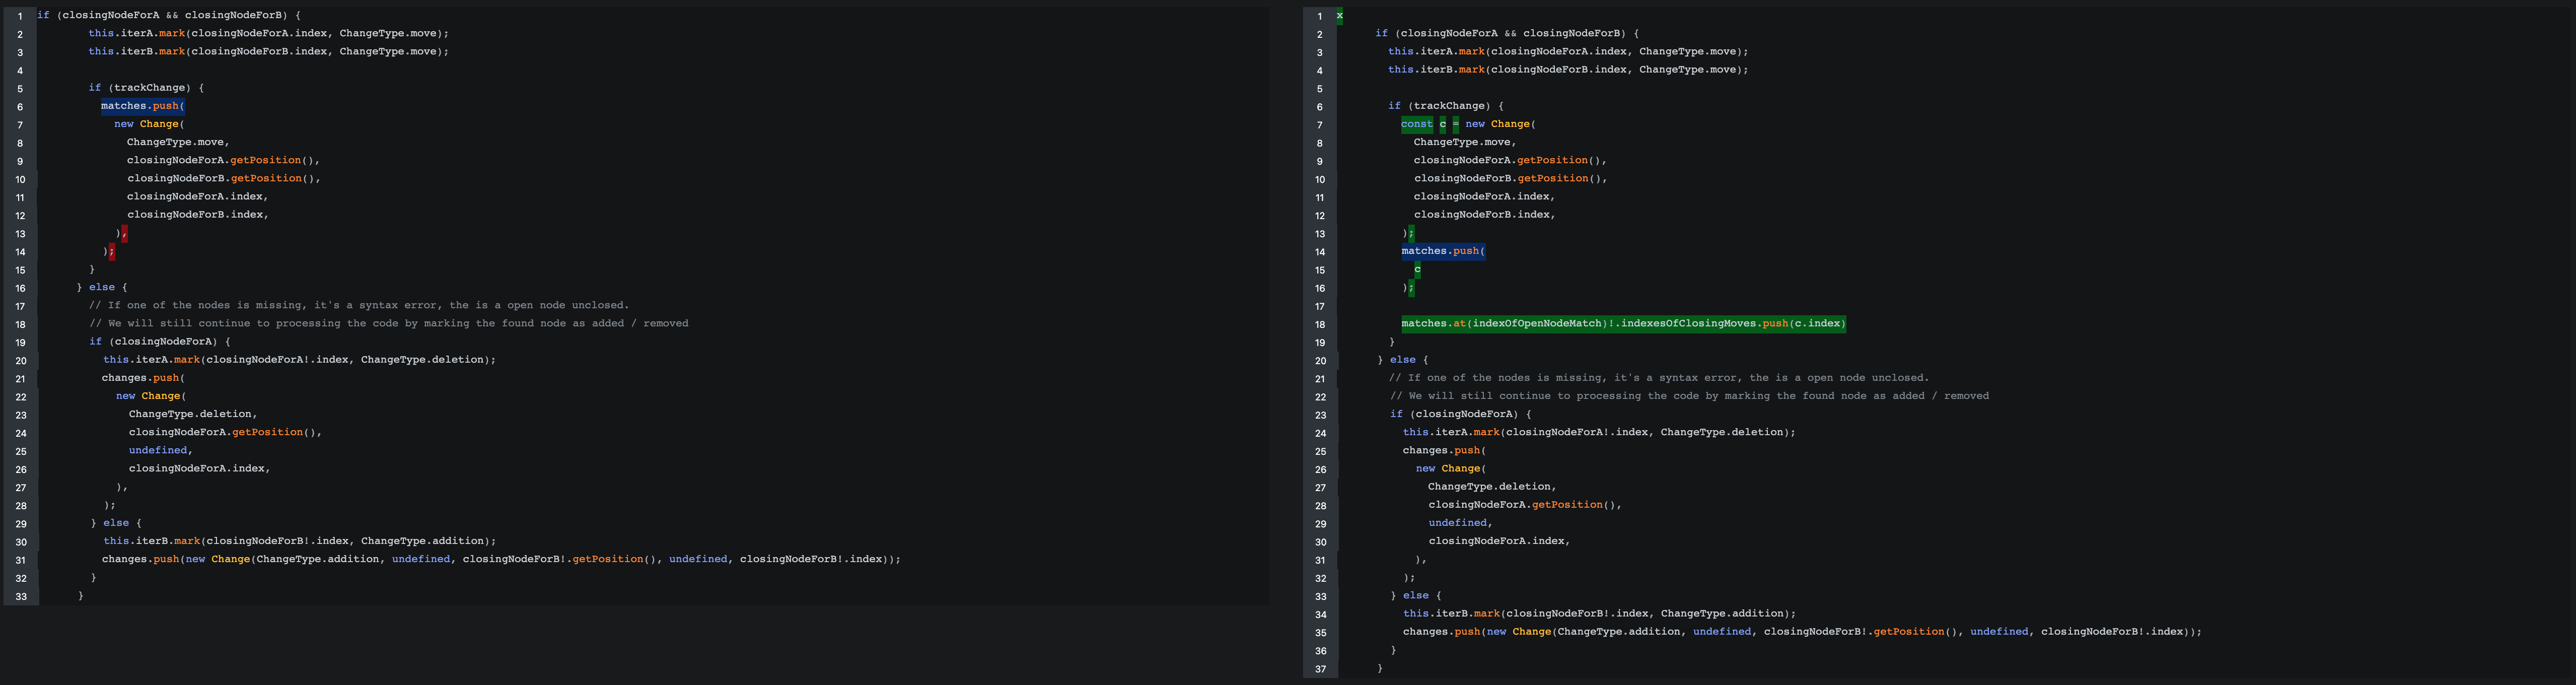Click the added indexesOfClosingMoves line in right pane

(x=1623, y=323)
